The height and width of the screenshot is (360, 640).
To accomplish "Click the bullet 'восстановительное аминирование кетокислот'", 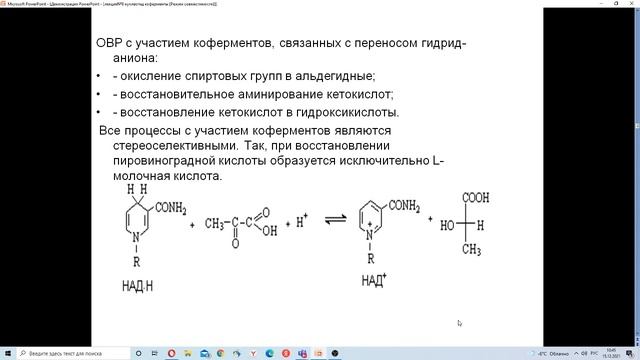I will tap(253, 94).
